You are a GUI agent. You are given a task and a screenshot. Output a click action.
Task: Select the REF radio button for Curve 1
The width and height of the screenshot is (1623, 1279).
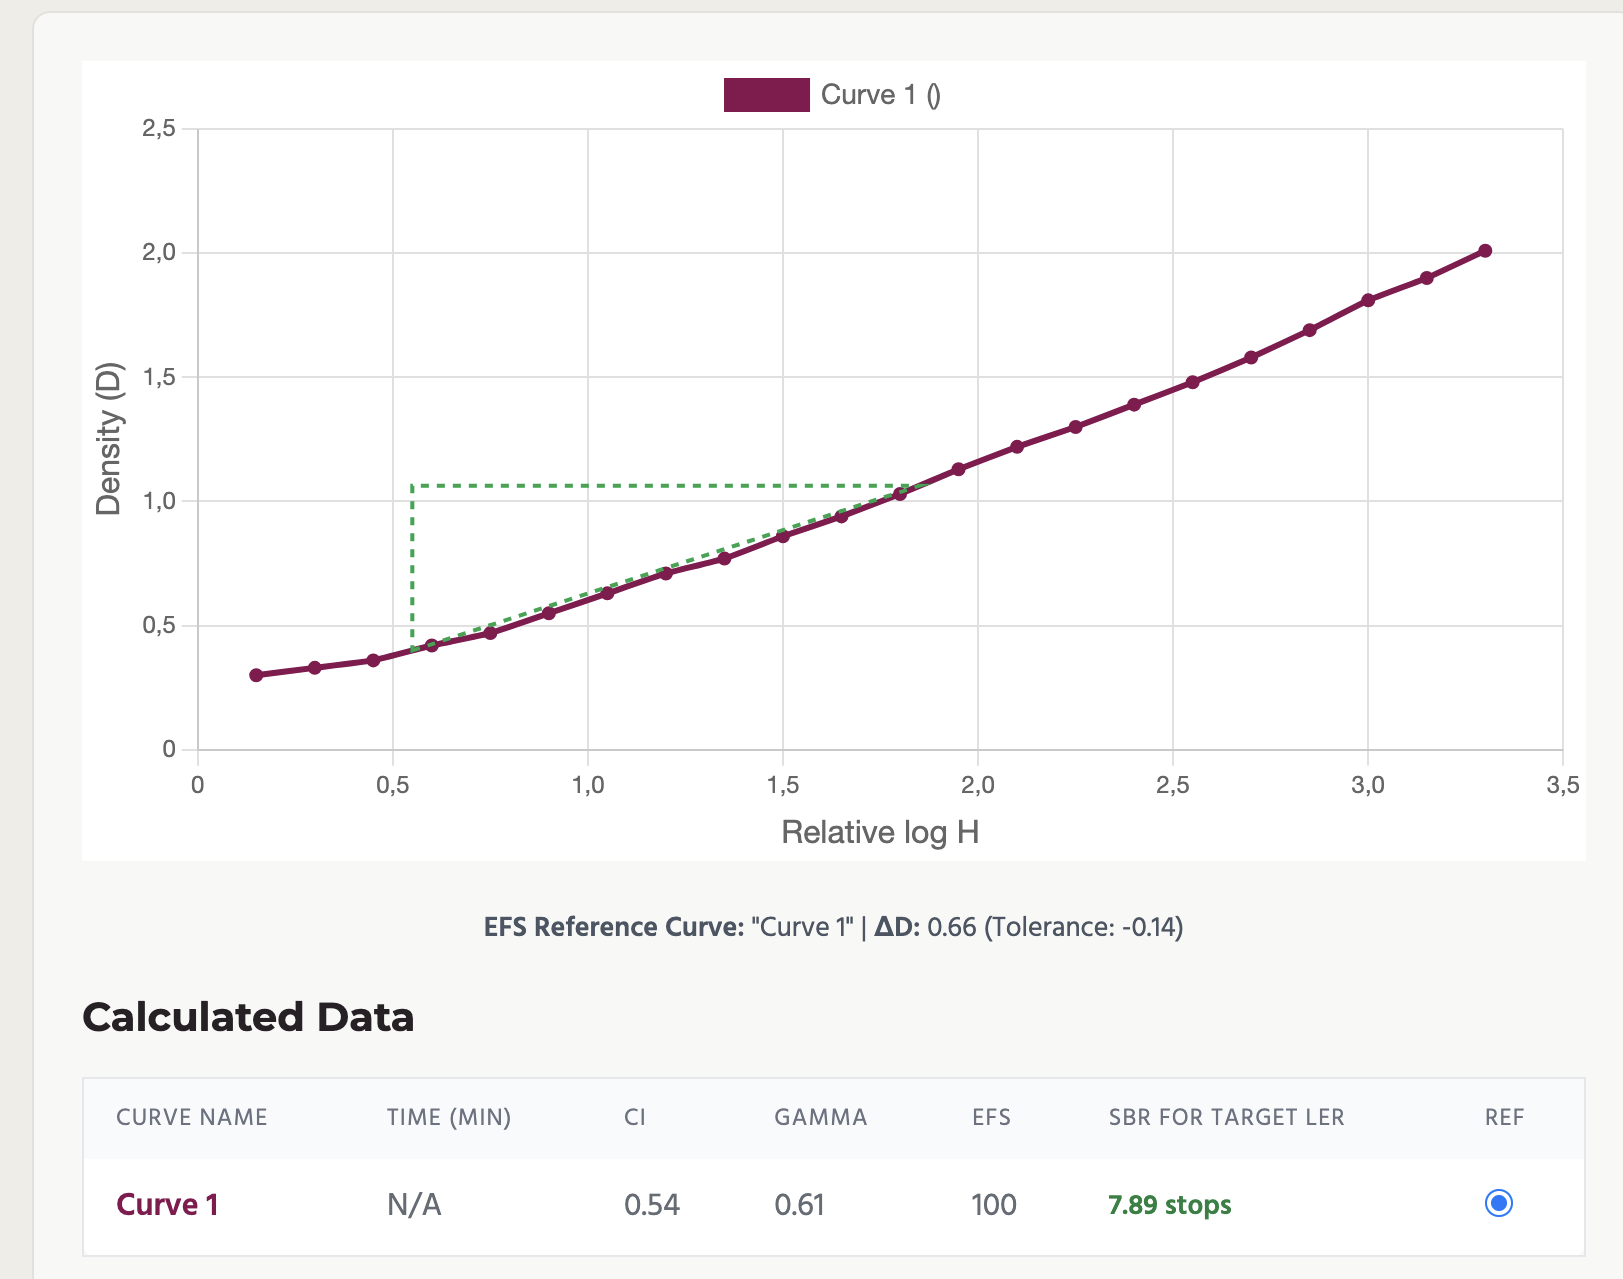click(x=1498, y=1203)
